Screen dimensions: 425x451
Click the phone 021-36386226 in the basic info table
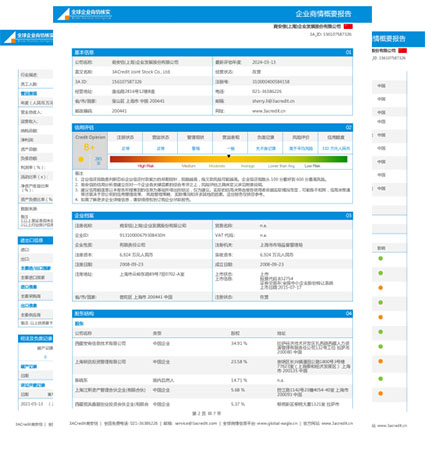click(267, 91)
